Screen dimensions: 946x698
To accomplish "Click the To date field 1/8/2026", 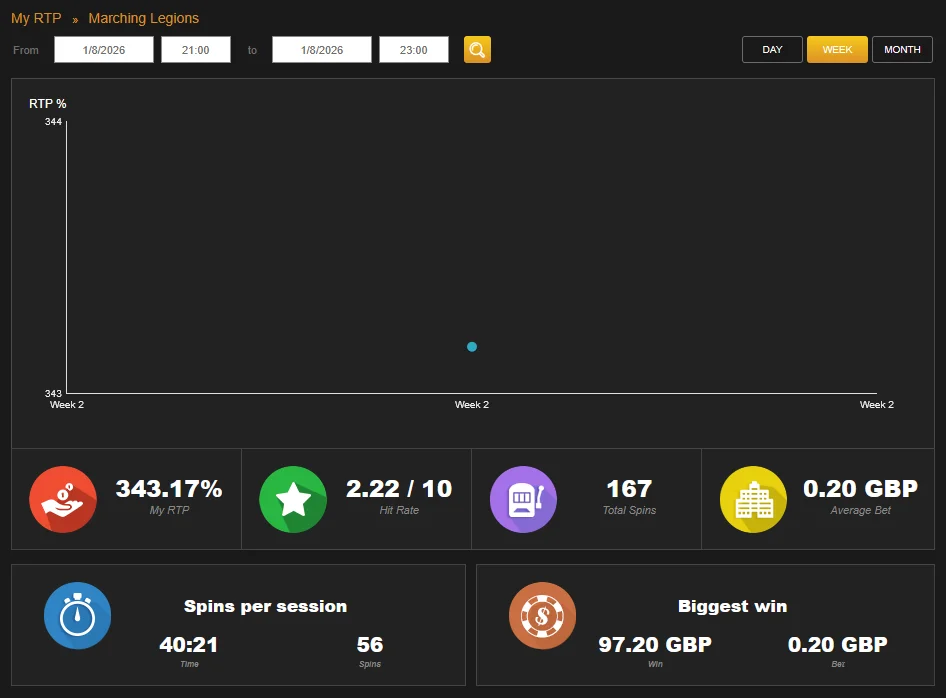I will (322, 49).
